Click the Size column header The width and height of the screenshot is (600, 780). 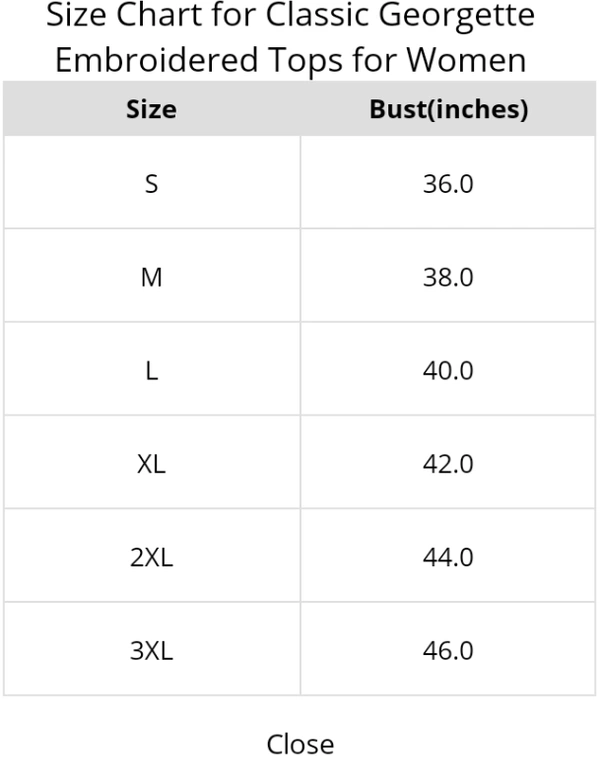[151, 109]
